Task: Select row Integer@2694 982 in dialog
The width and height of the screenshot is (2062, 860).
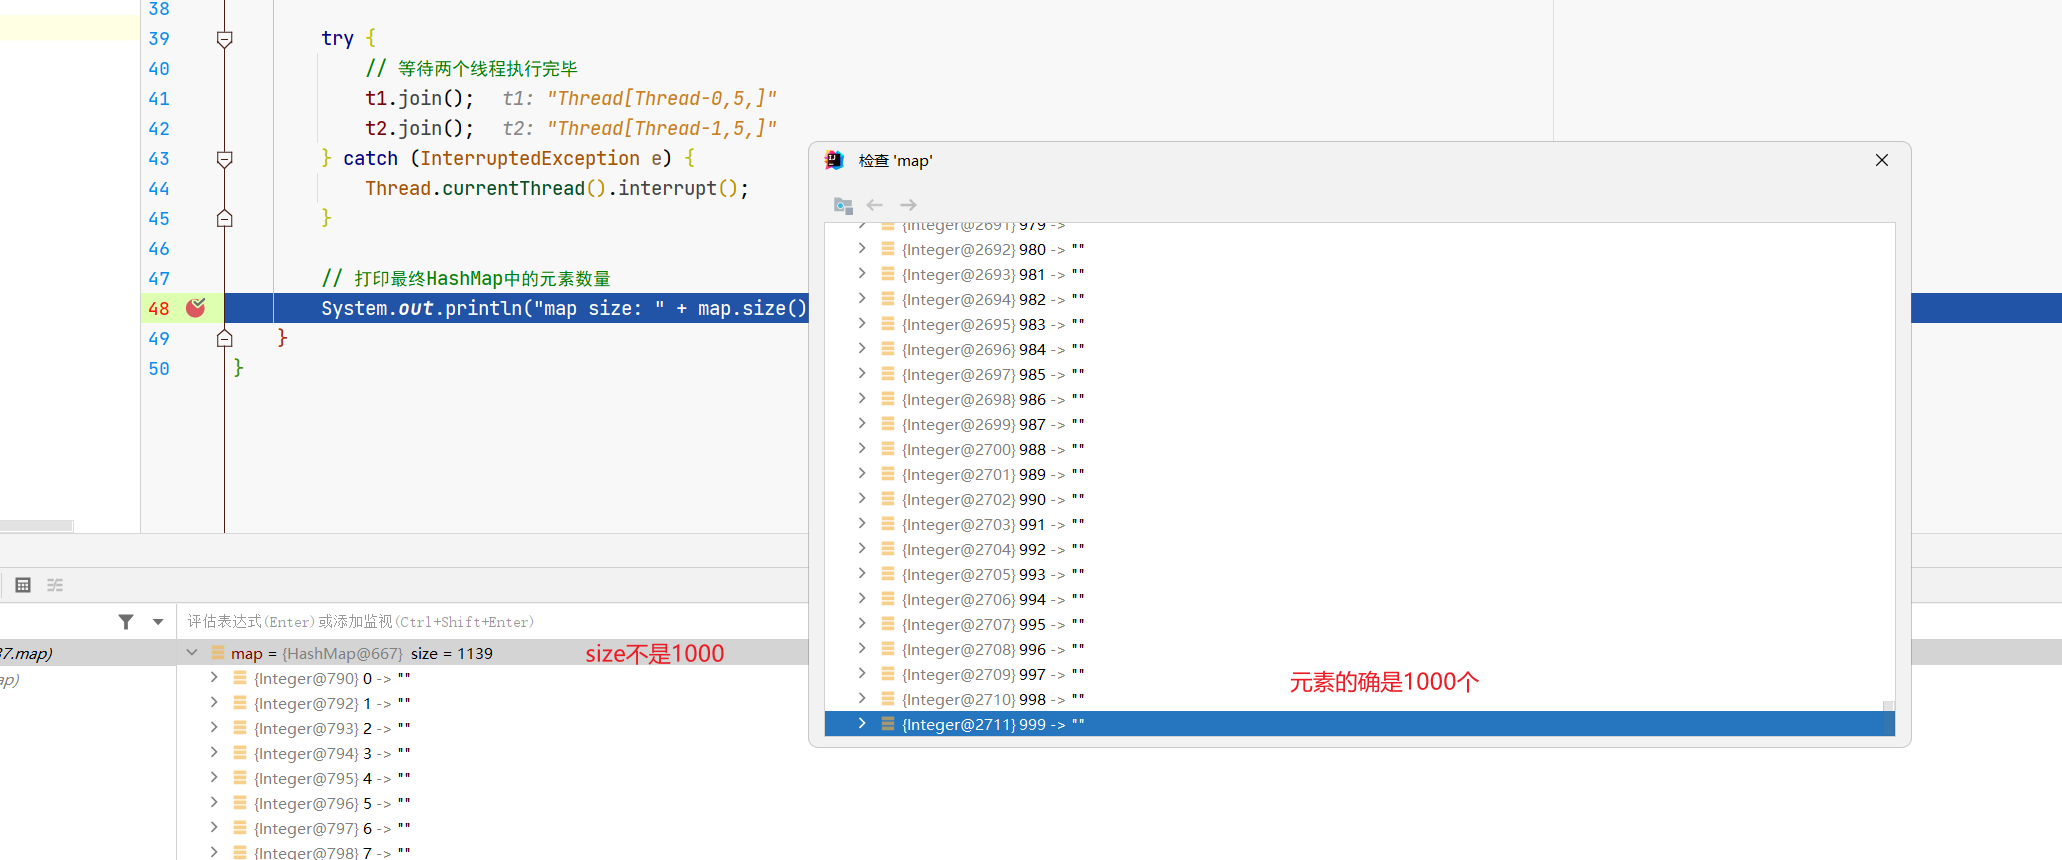Action: point(1354,299)
